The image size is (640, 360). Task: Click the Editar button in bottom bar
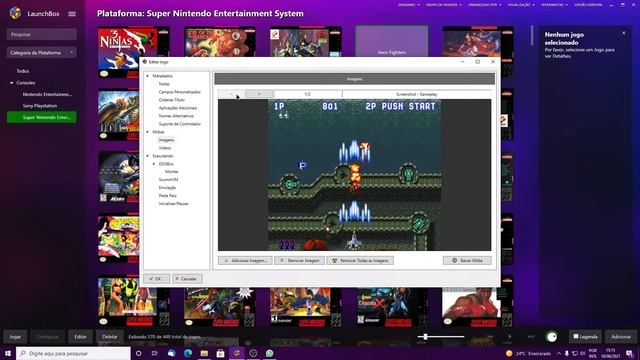(x=80, y=337)
